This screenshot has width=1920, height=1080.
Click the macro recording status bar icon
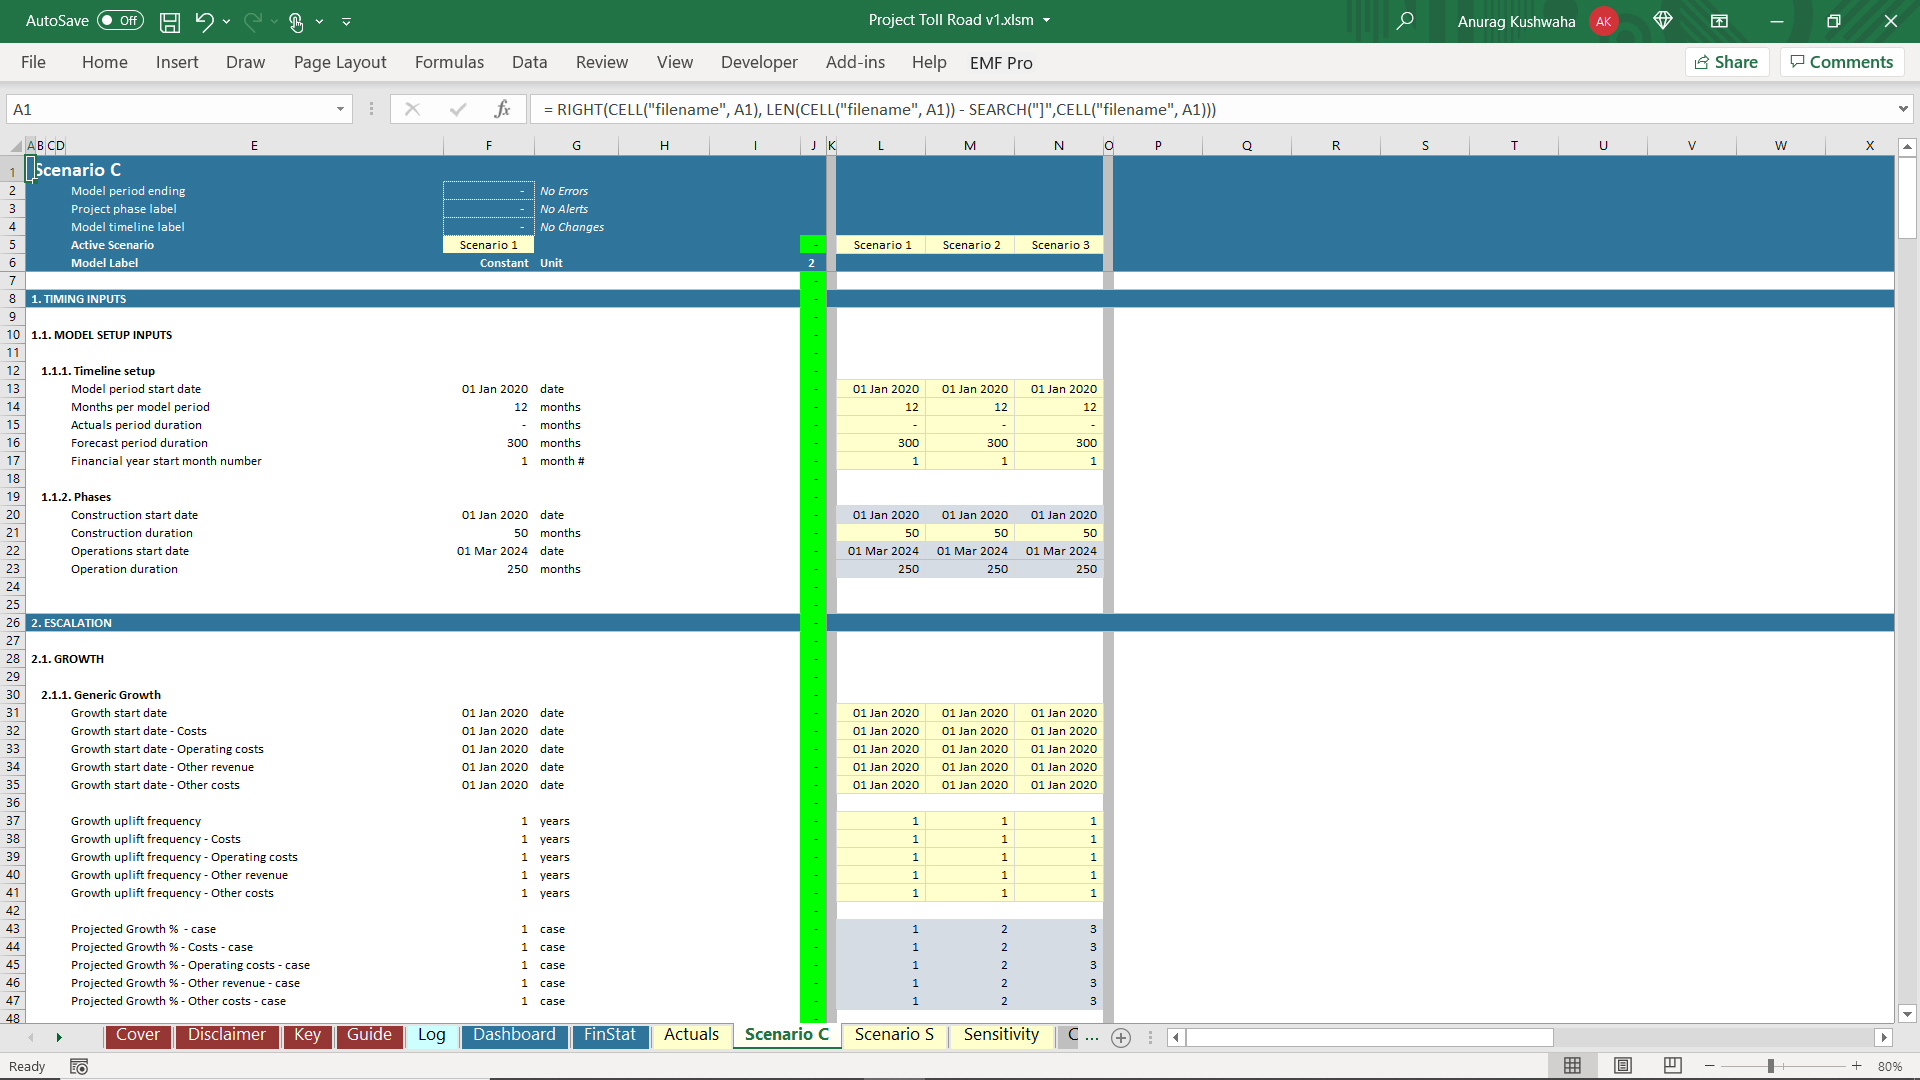(x=79, y=1066)
